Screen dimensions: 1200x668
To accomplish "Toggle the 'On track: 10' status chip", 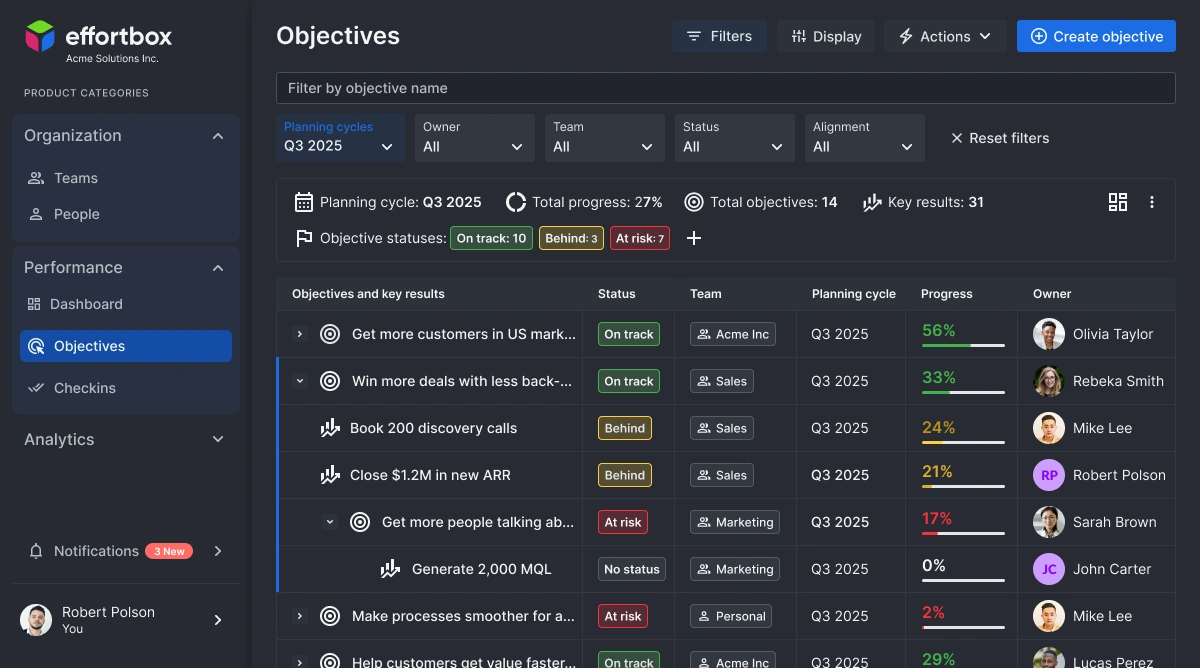I will click(491, 238).
